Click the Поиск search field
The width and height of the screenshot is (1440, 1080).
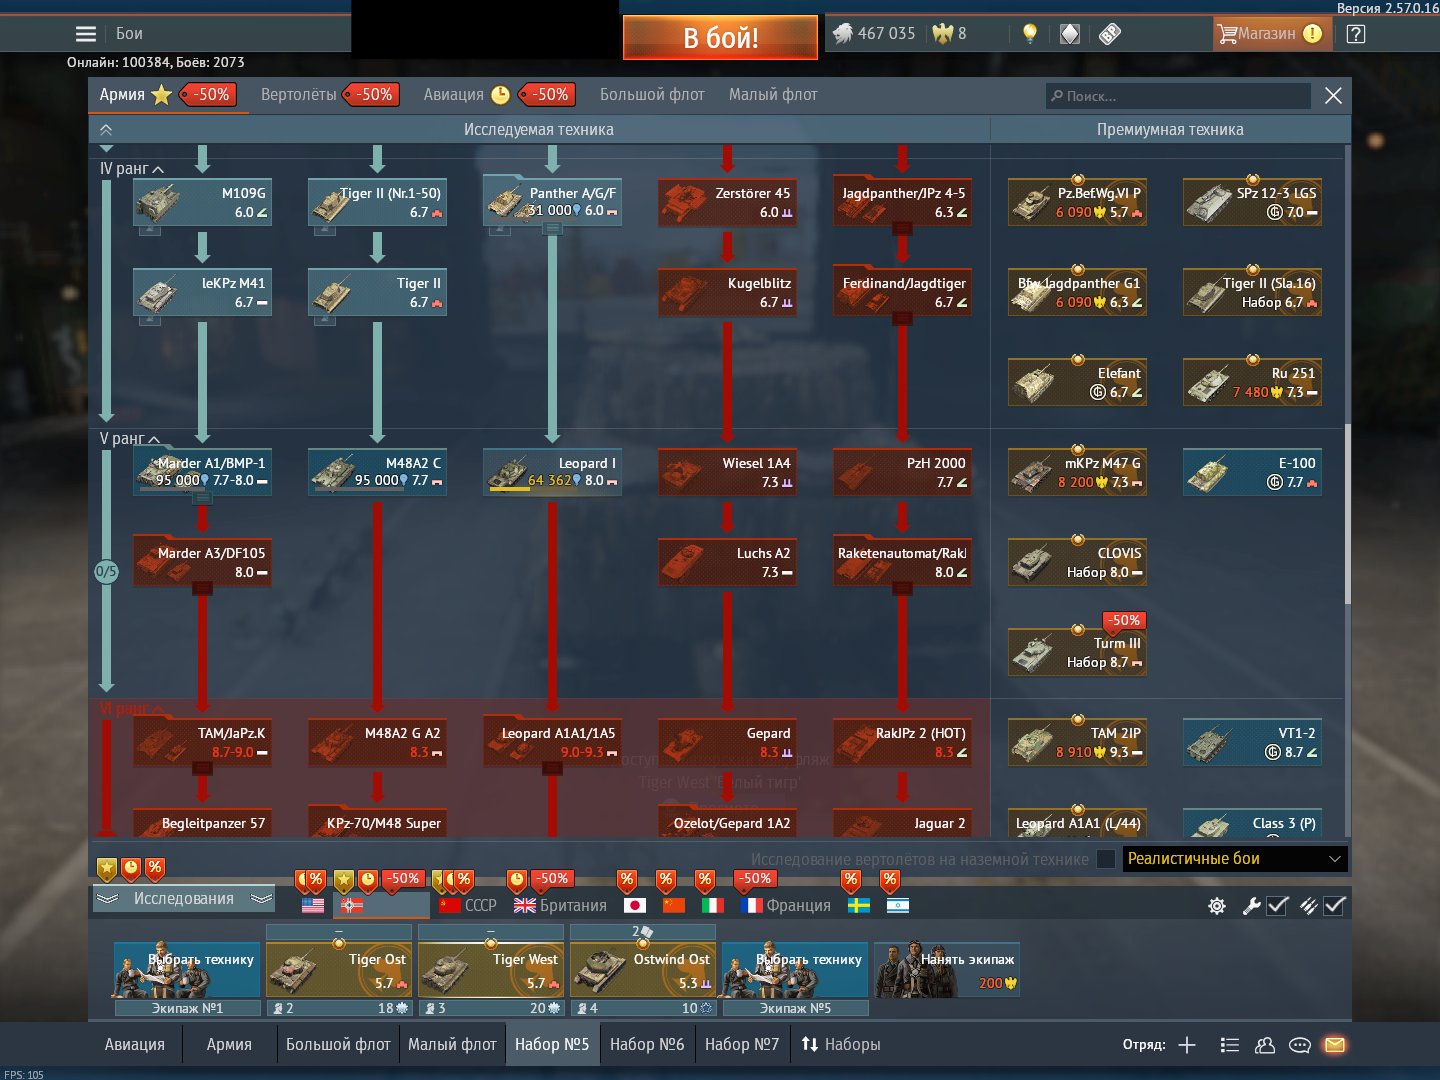[x=1178, y=96]
